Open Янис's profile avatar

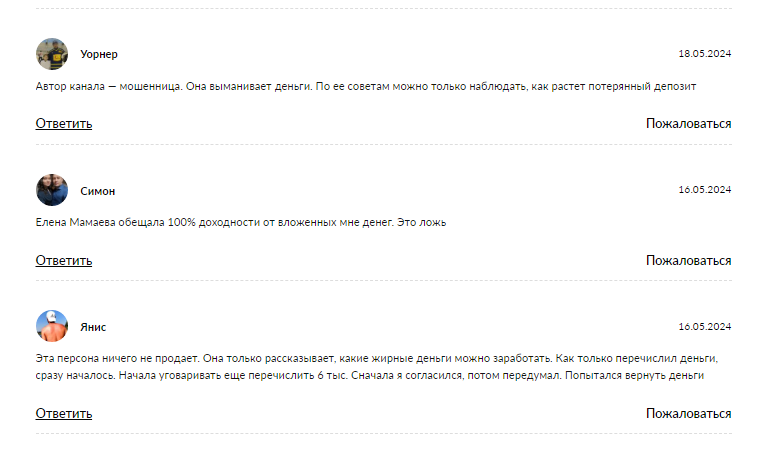click(52, 326)
